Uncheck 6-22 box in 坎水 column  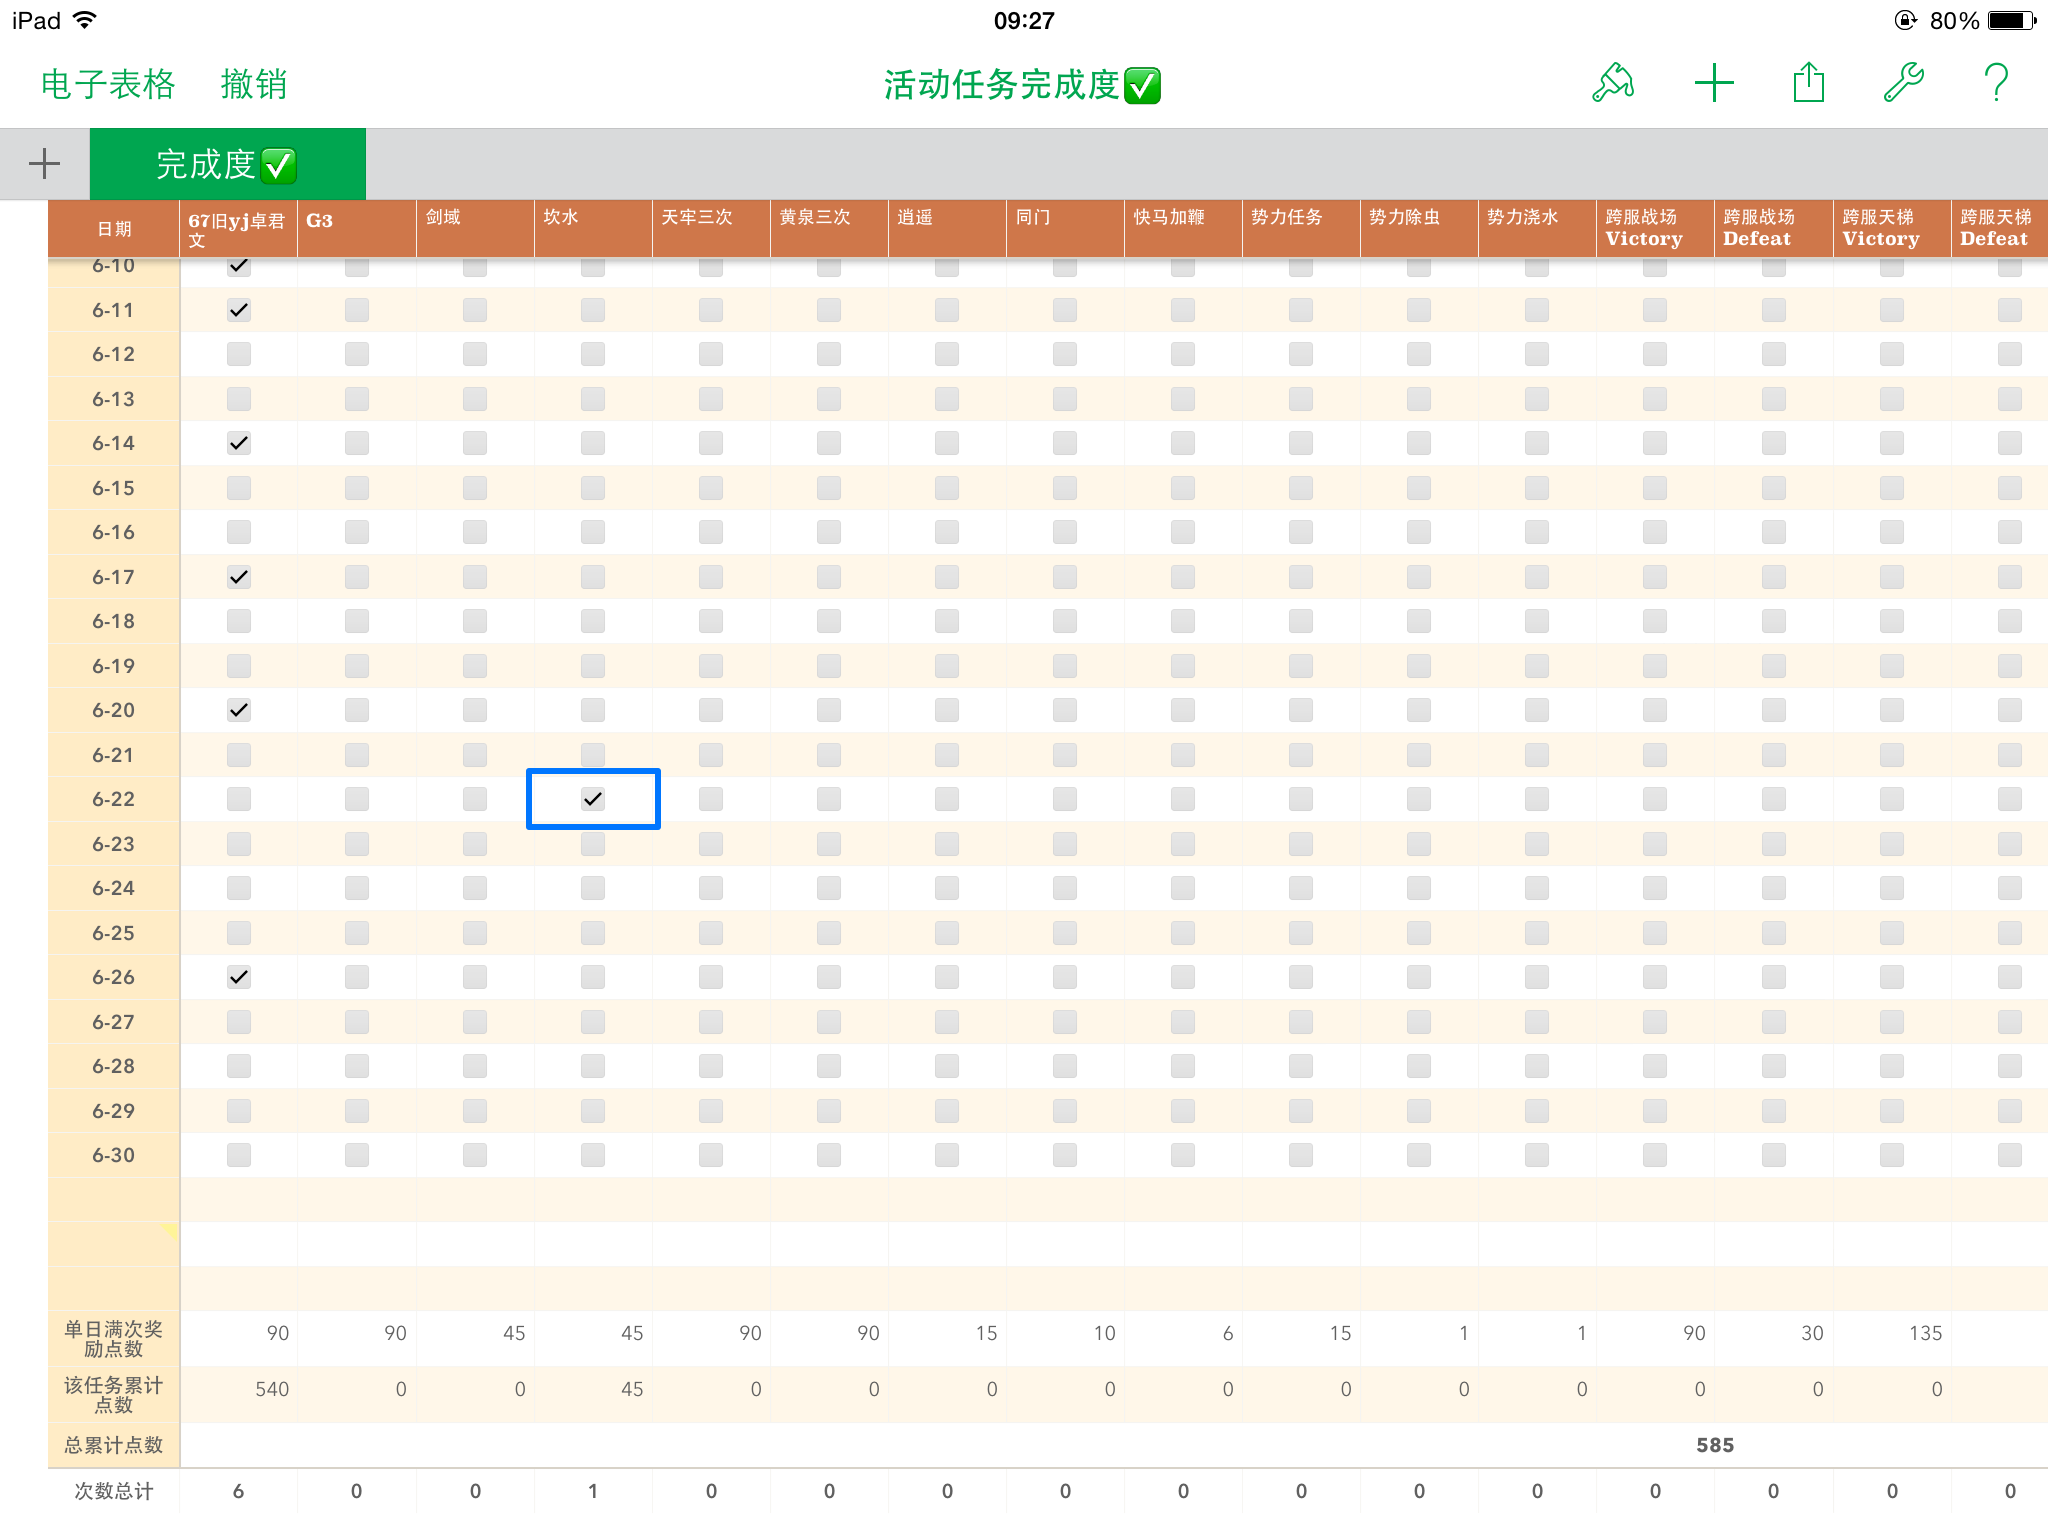593,799
